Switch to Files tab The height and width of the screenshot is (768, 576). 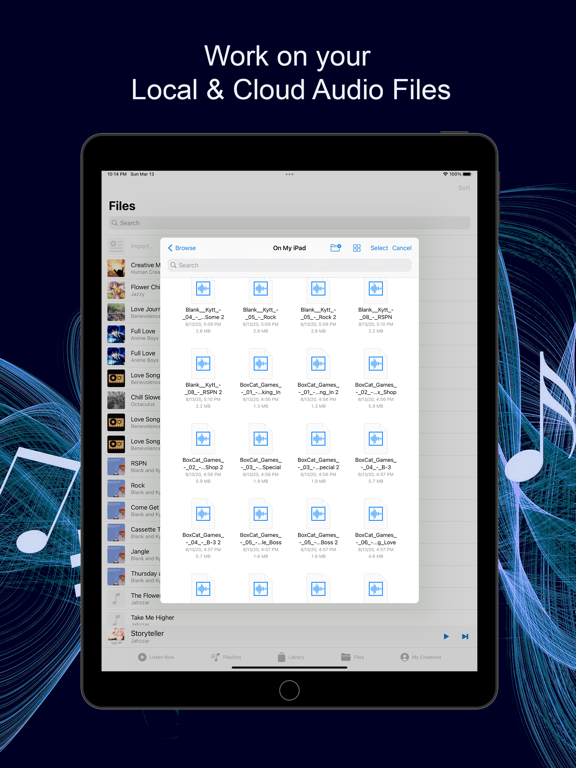(x=353, y=657)
